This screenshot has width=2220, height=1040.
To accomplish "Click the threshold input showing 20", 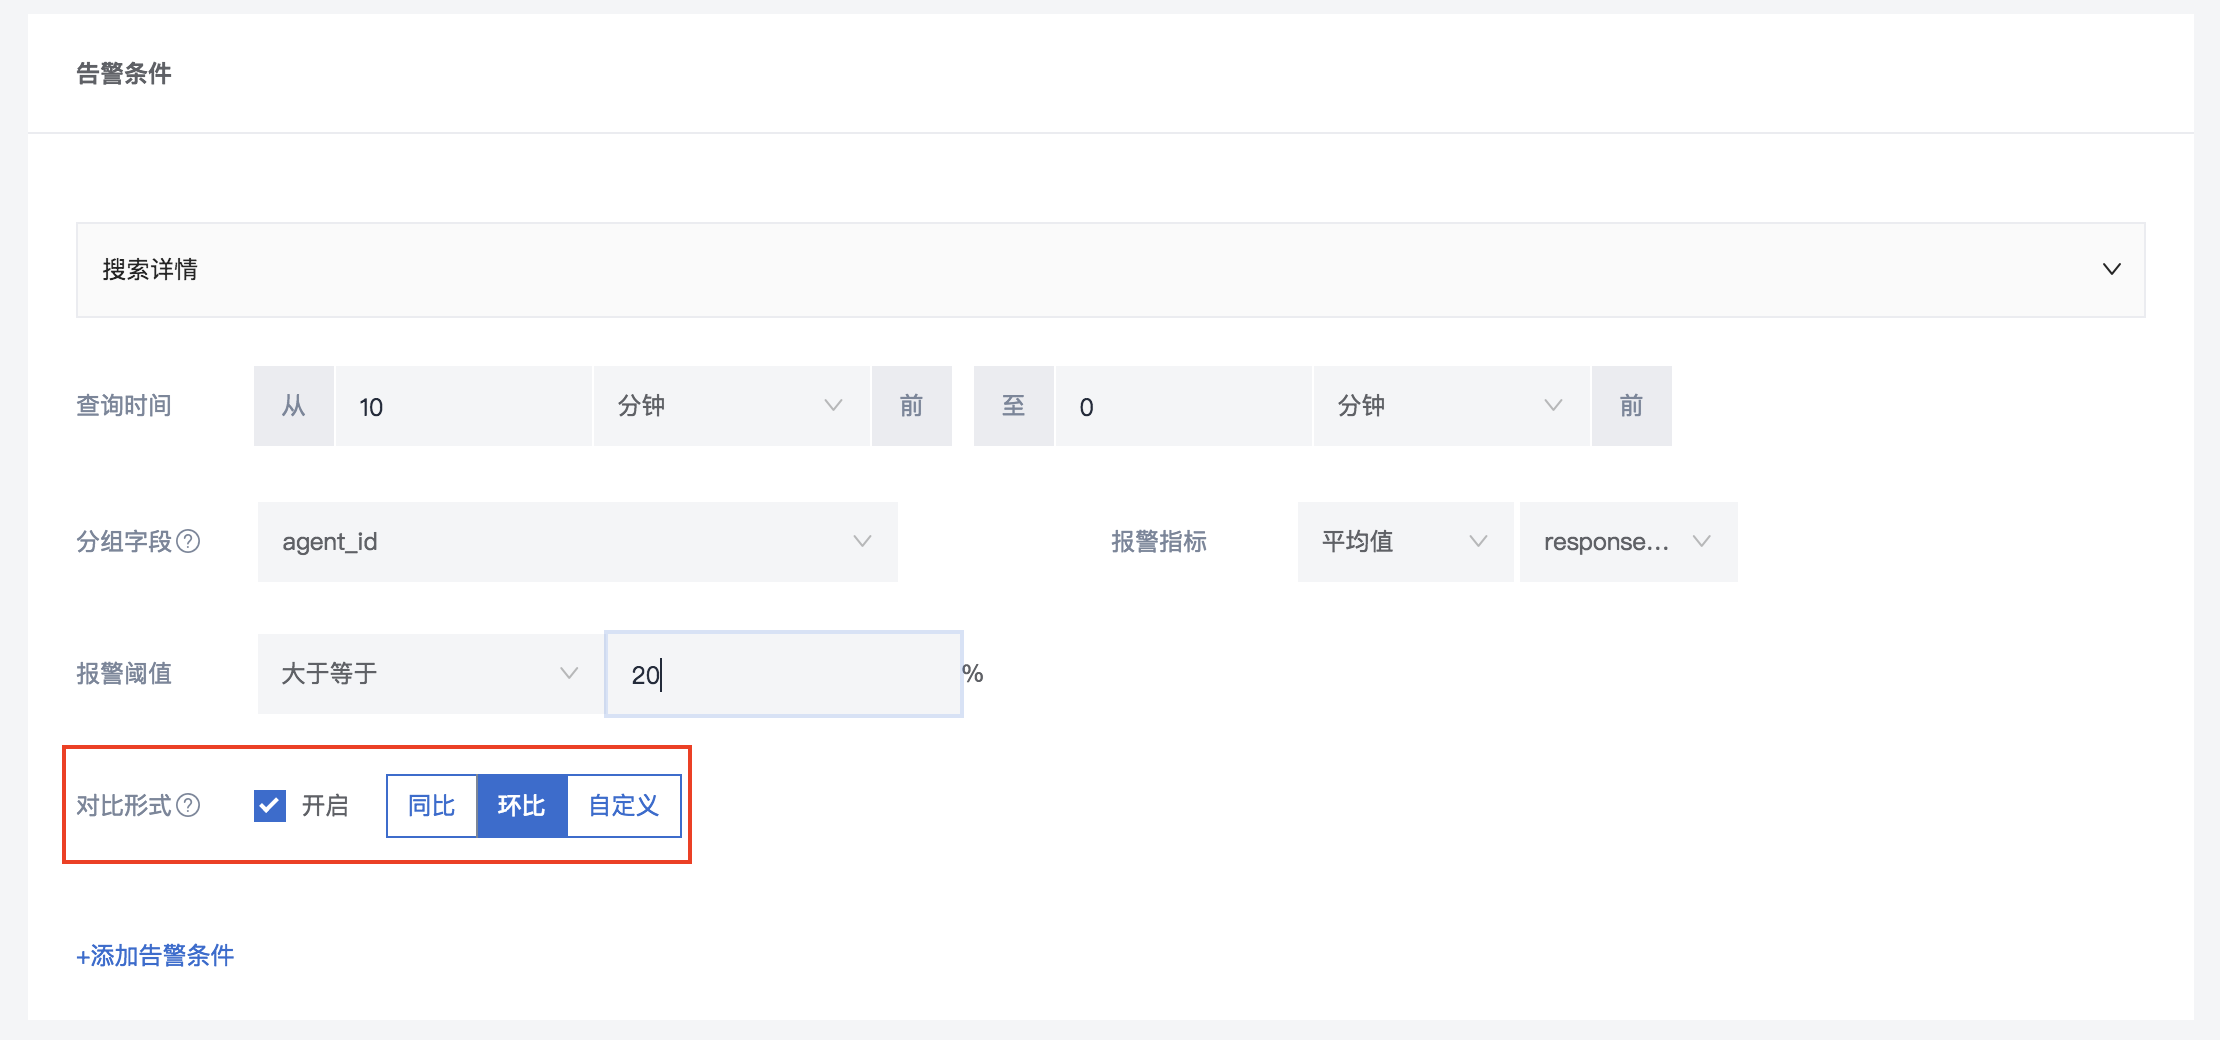I will tap(784, 674).
